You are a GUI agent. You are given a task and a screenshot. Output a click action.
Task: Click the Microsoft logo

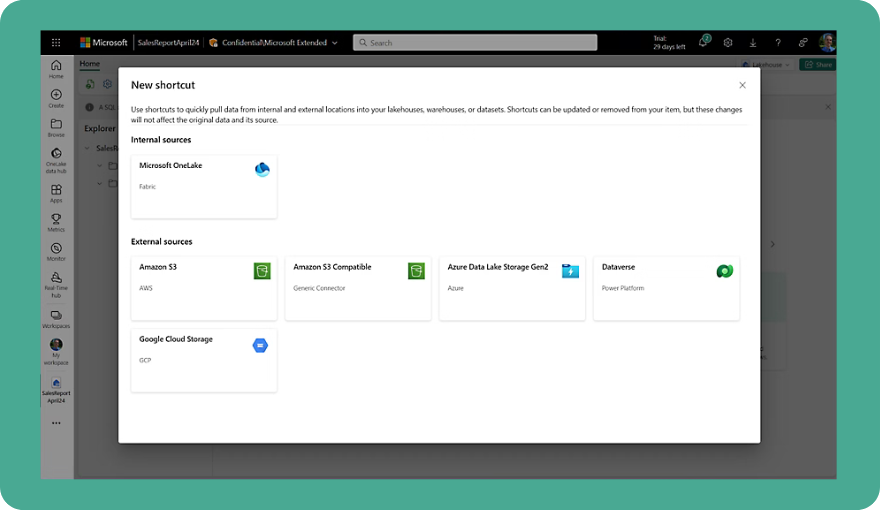pyautogui.click(x=104, y=43)
